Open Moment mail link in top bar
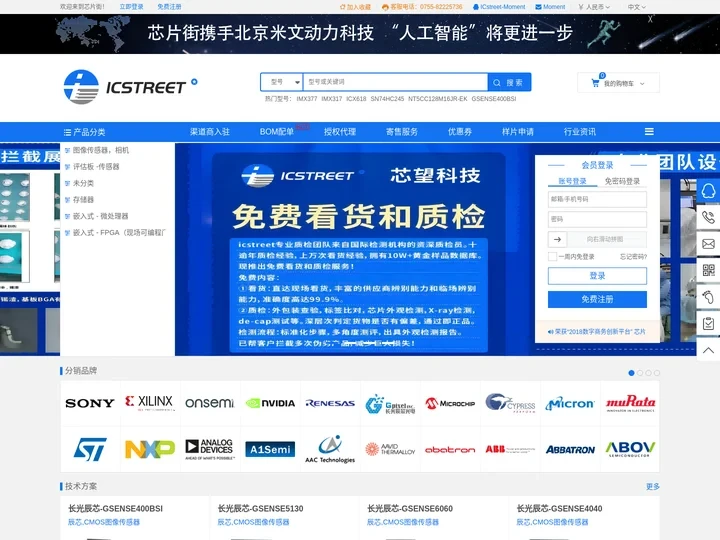Viewport: 720px width, 540px height. (x=551, y=7)
